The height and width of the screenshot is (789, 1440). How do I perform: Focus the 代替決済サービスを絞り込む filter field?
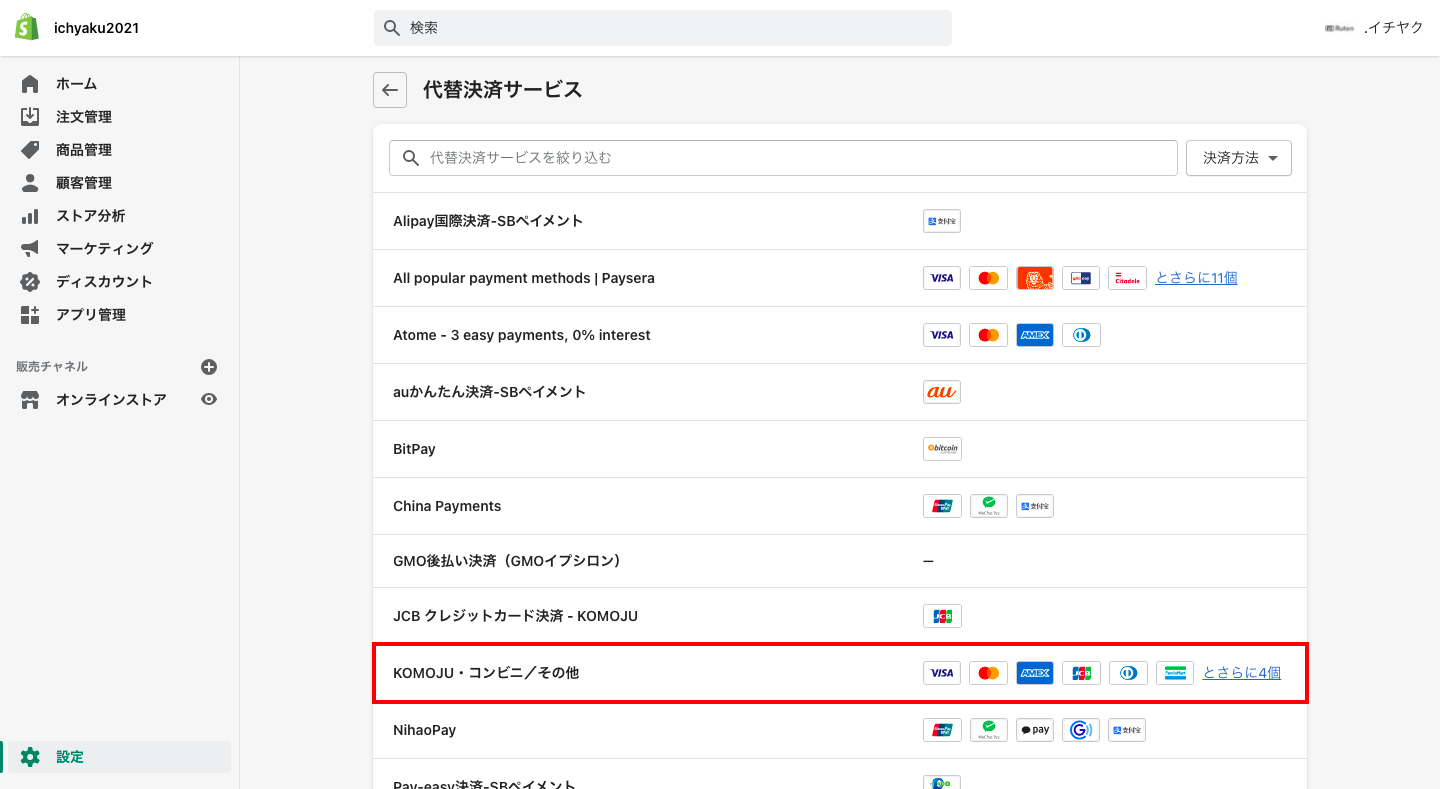[783, 158]
